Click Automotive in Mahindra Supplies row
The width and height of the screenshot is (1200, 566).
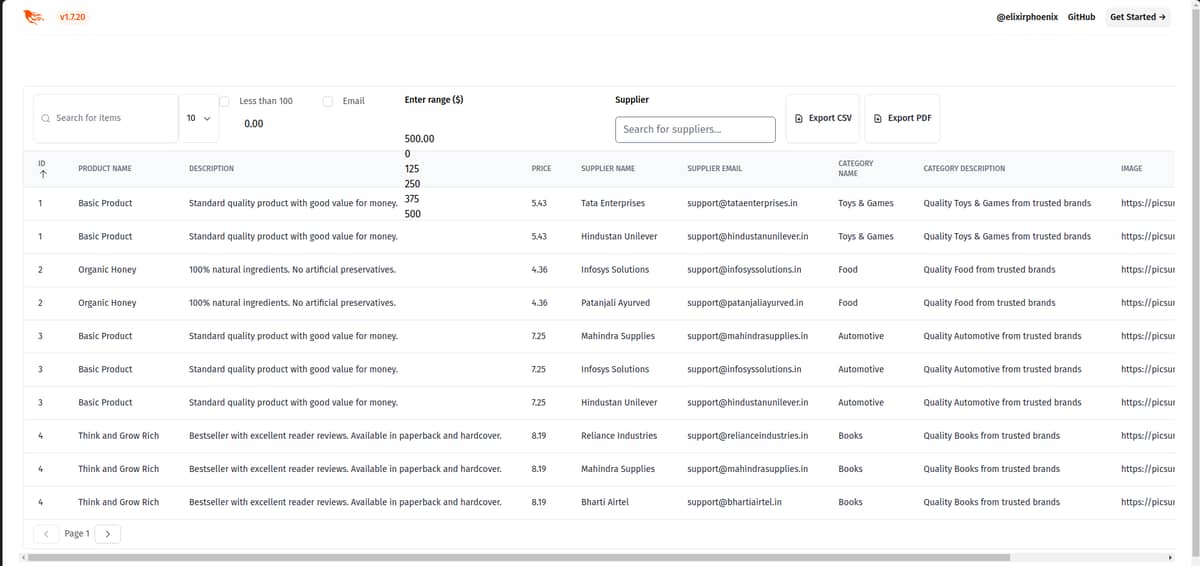pyautogui.click(x=861, y=336)
